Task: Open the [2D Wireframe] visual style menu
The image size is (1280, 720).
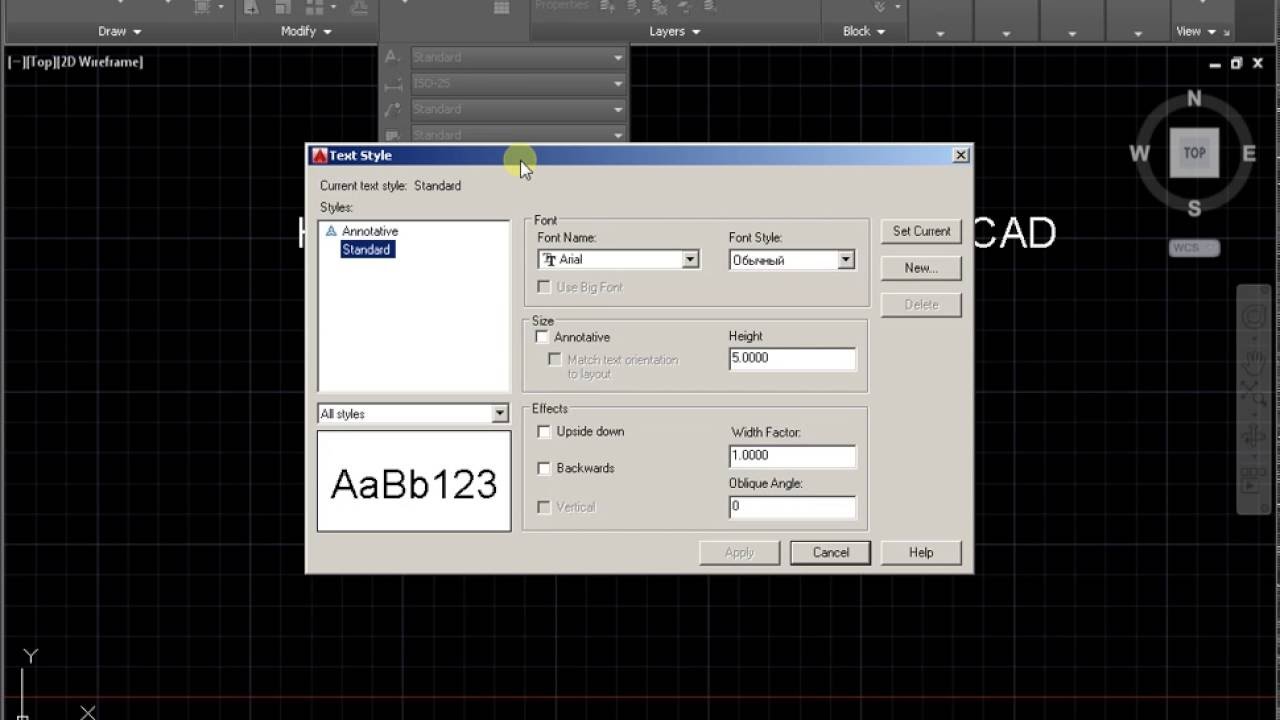Action: pos(98,62)
